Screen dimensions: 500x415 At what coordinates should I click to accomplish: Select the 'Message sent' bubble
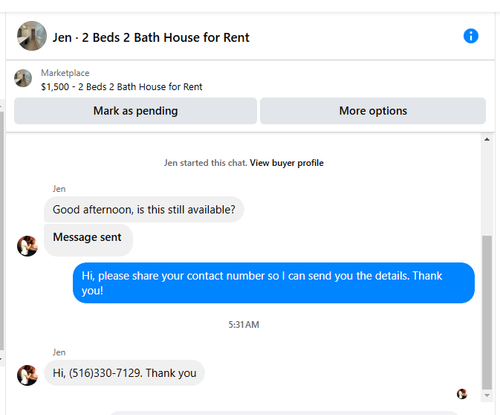coord(88,240)
